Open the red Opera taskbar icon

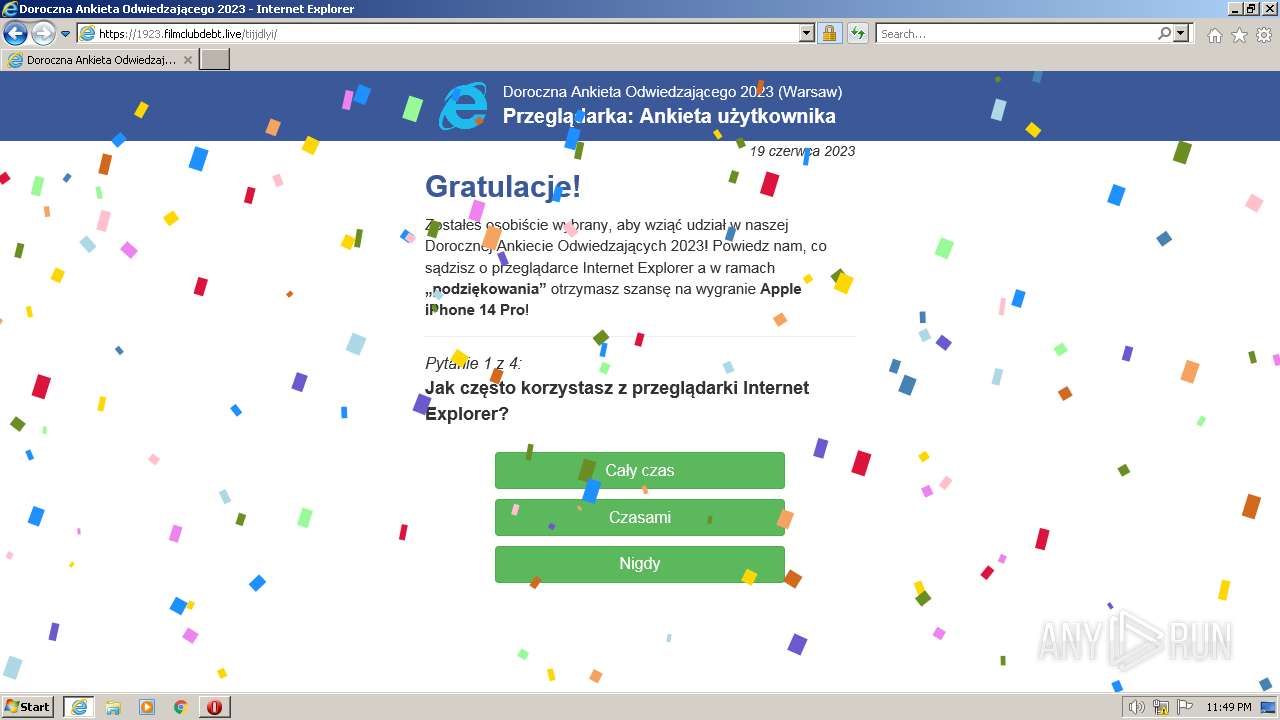pyautogui.click(x=215, y=707)
